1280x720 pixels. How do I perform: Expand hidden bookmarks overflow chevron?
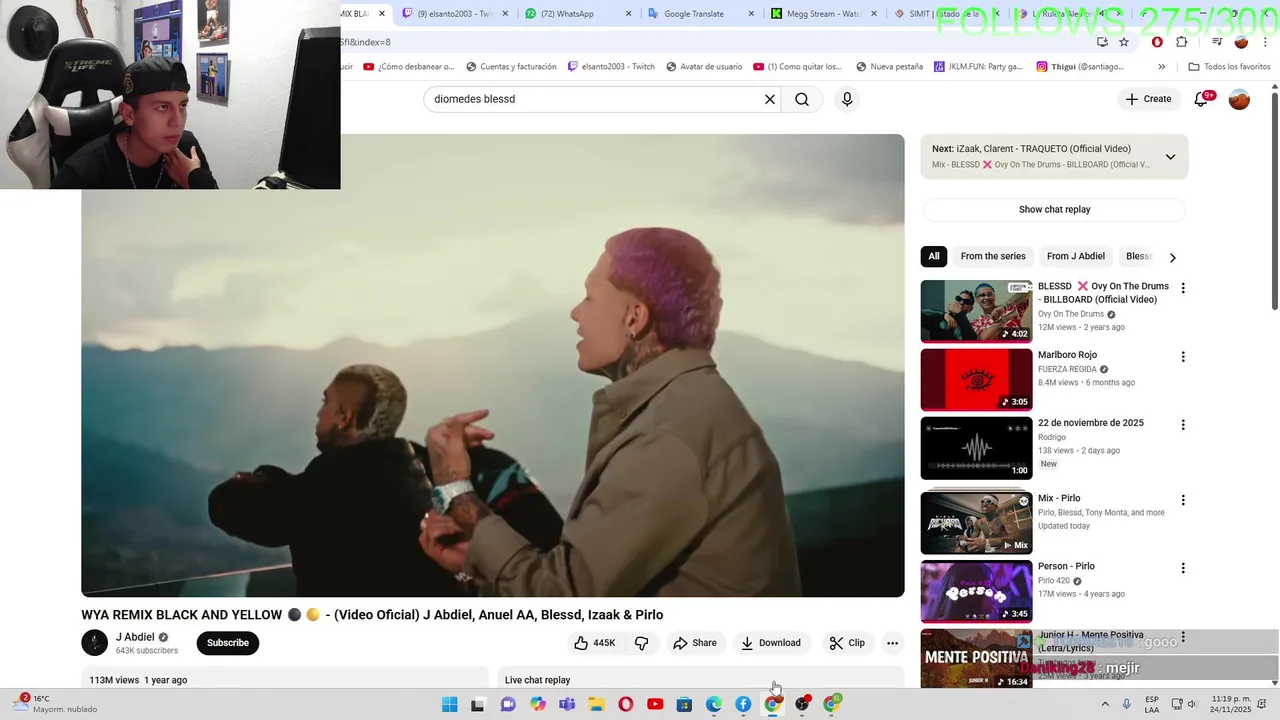pyautogui.click(x=1161, y=67)
